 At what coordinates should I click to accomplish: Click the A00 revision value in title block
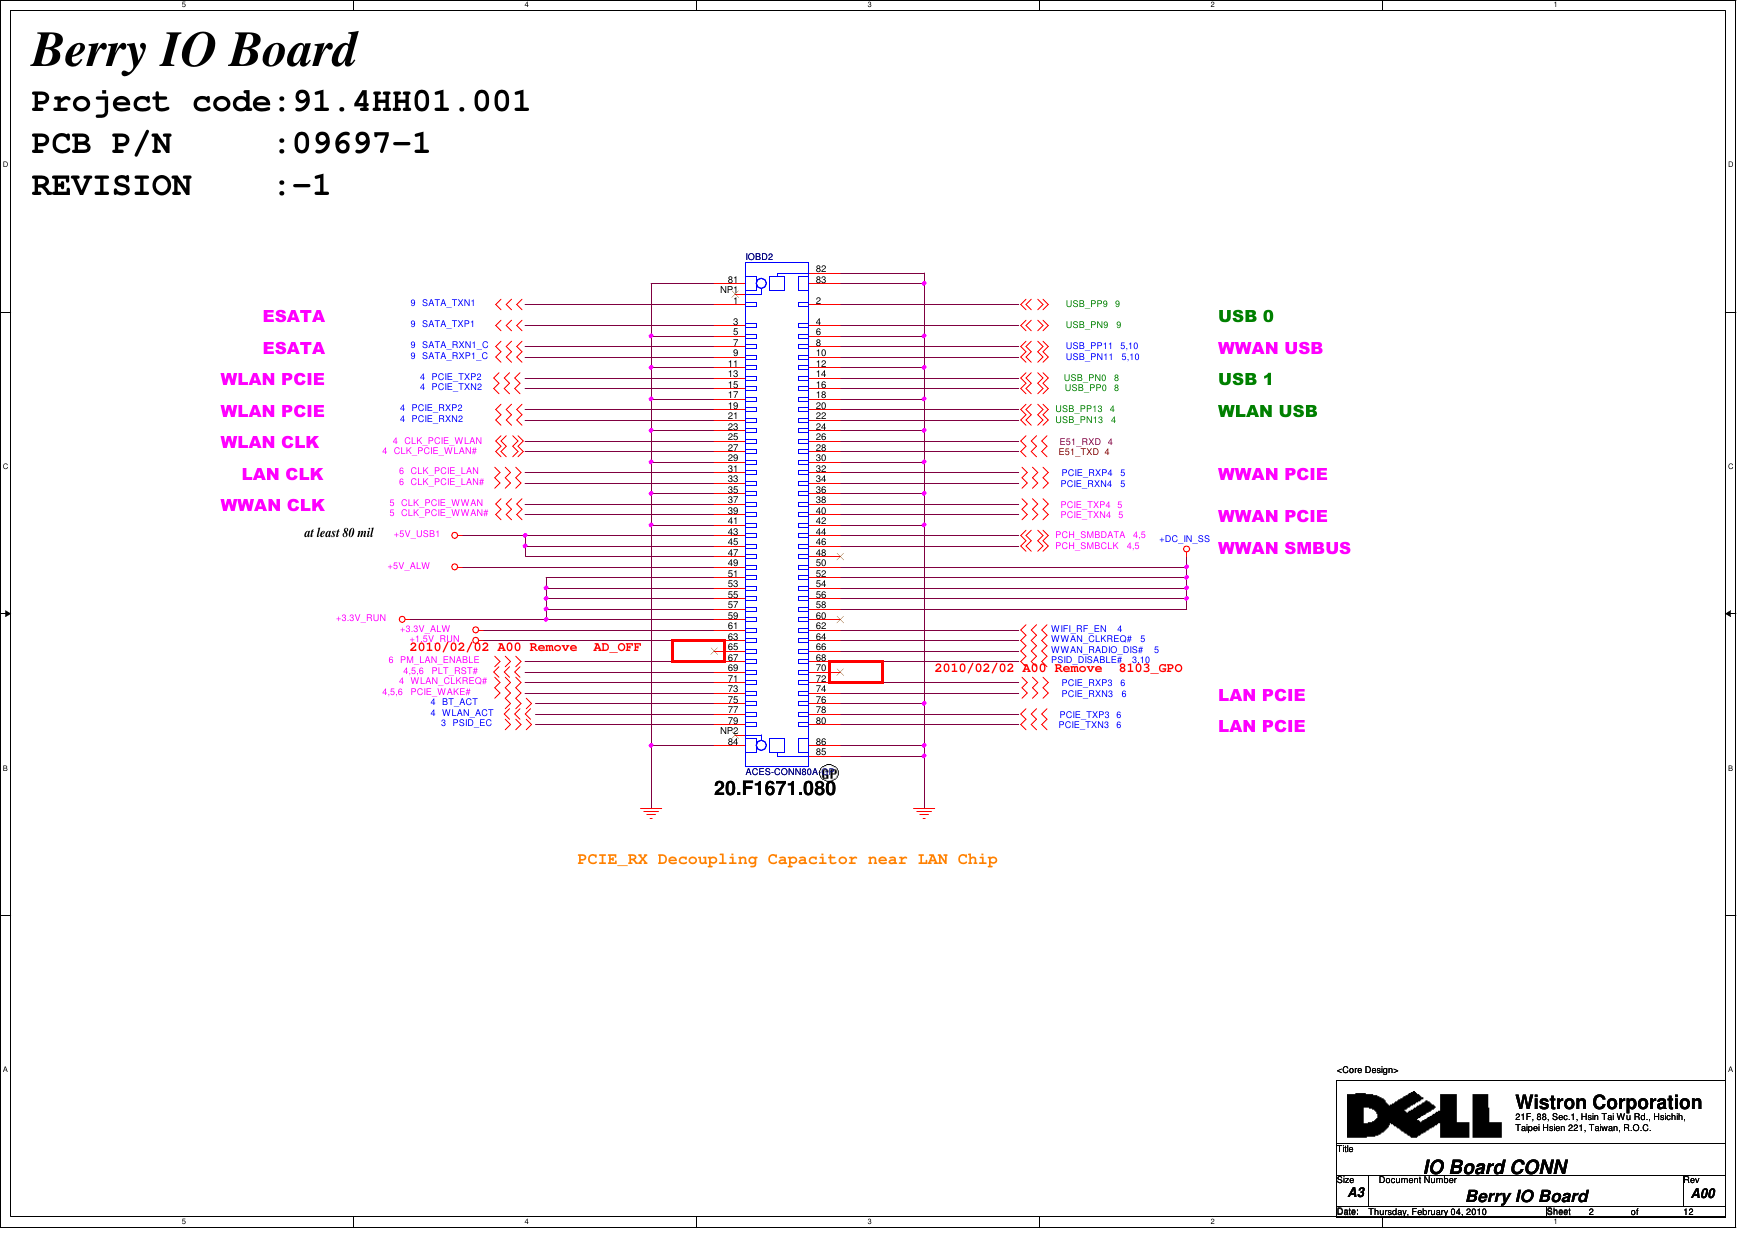coord(1703,1193)
